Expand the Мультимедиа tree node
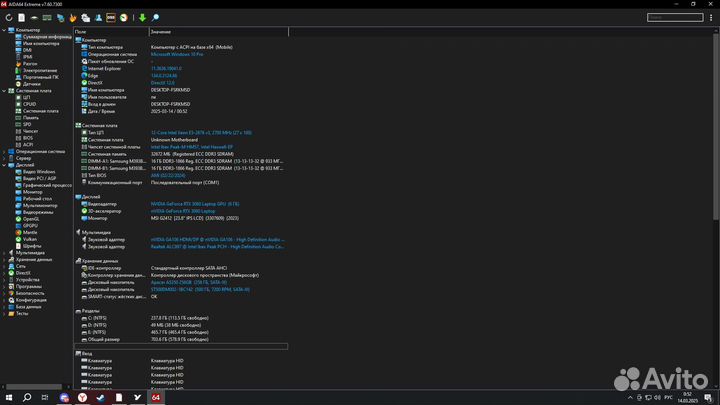 point(4,253)
